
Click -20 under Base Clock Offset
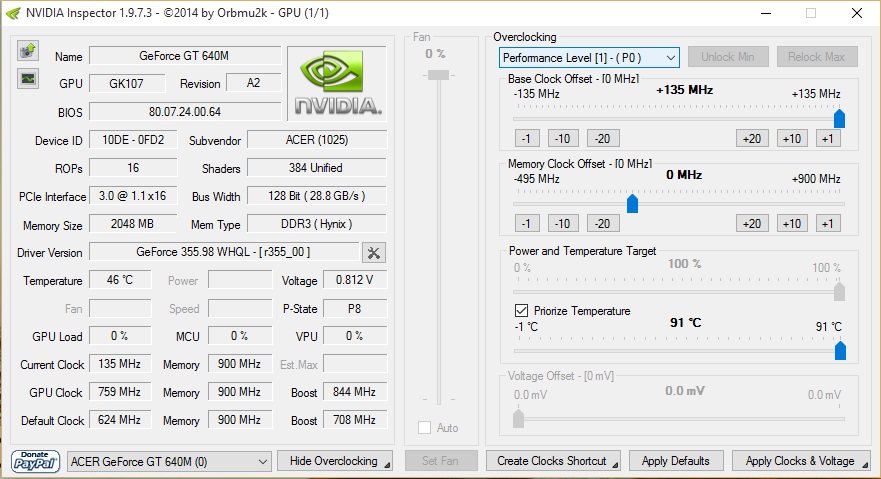[x=603, y=138]
